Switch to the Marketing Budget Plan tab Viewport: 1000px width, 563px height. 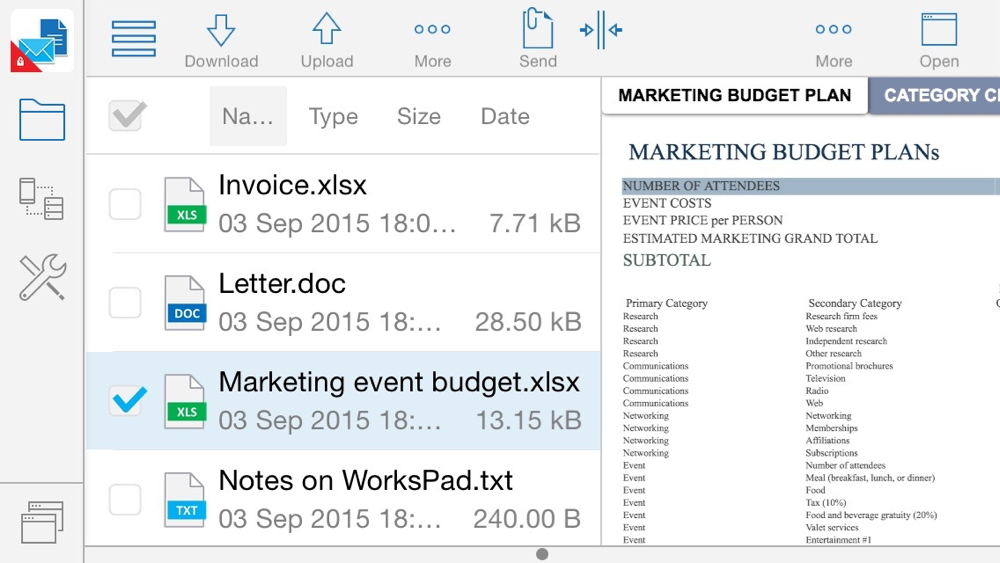(x=734, y=96)
